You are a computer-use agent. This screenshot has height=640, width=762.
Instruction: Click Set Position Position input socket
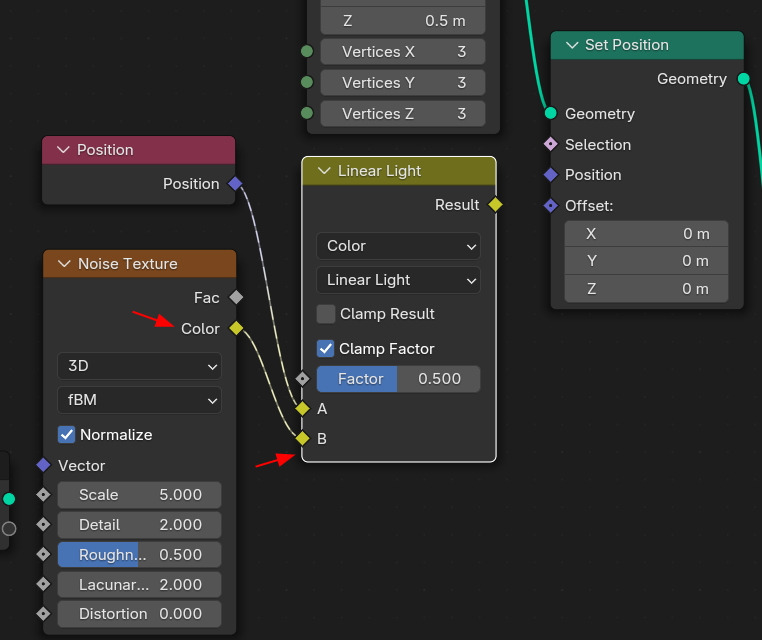[x=551, y=174]
